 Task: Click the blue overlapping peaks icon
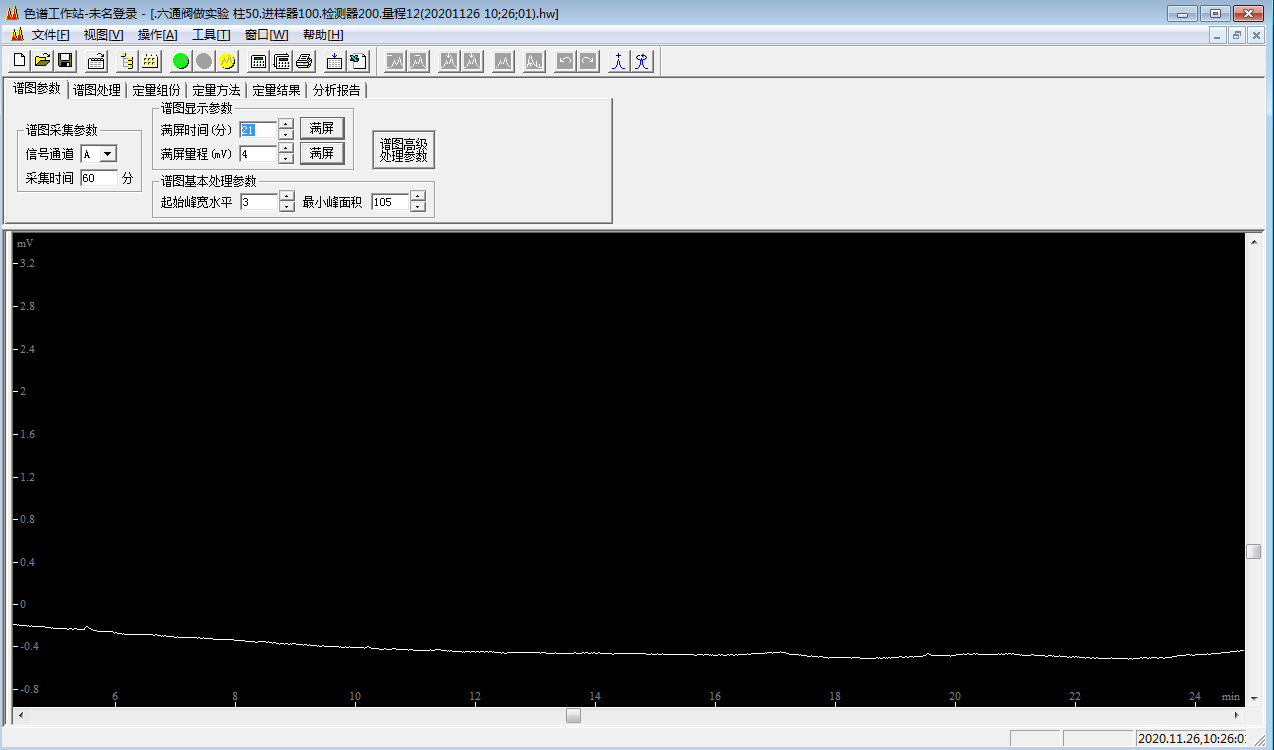point(643,61)
